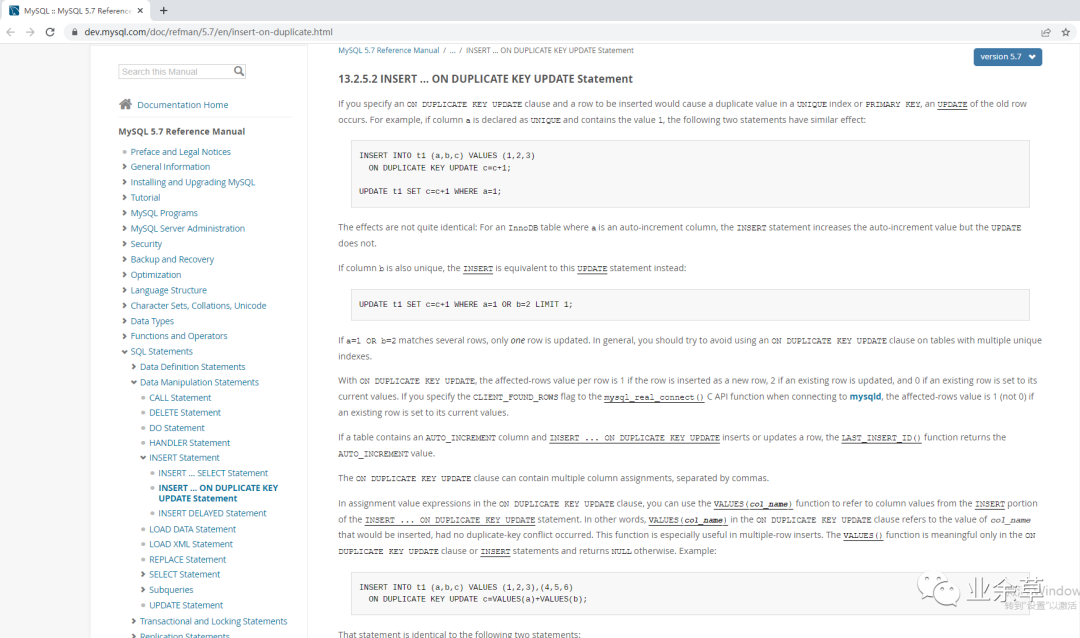The image size is (1080, 638).
Task: Click the UPDATE t1 SET c=c+1 WHERE a=1 OR b=2 LIMIT 1 code block
Action: (x=690, y=305)
